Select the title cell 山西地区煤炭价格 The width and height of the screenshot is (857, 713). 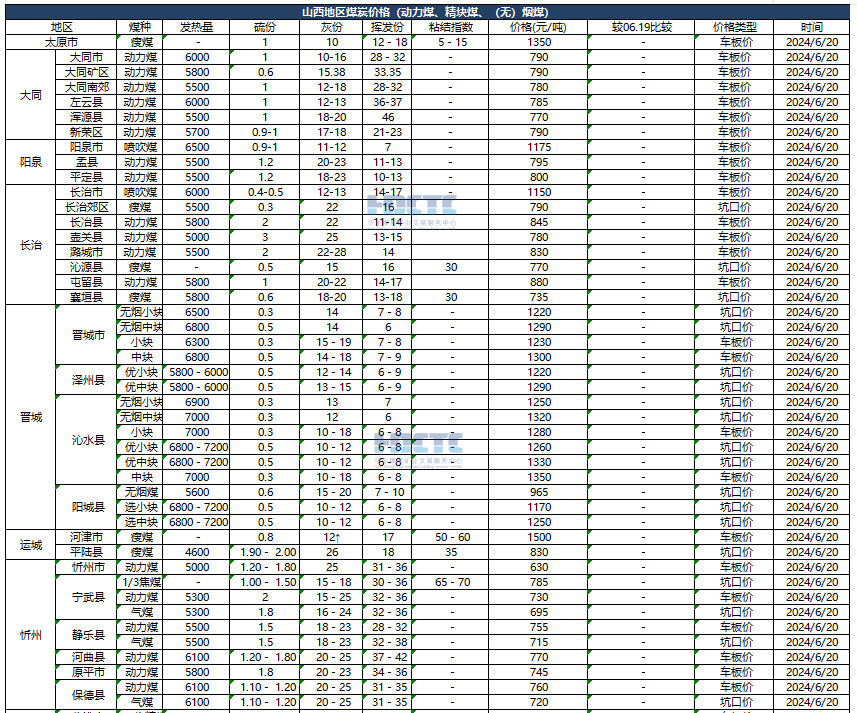pos(427,12)
